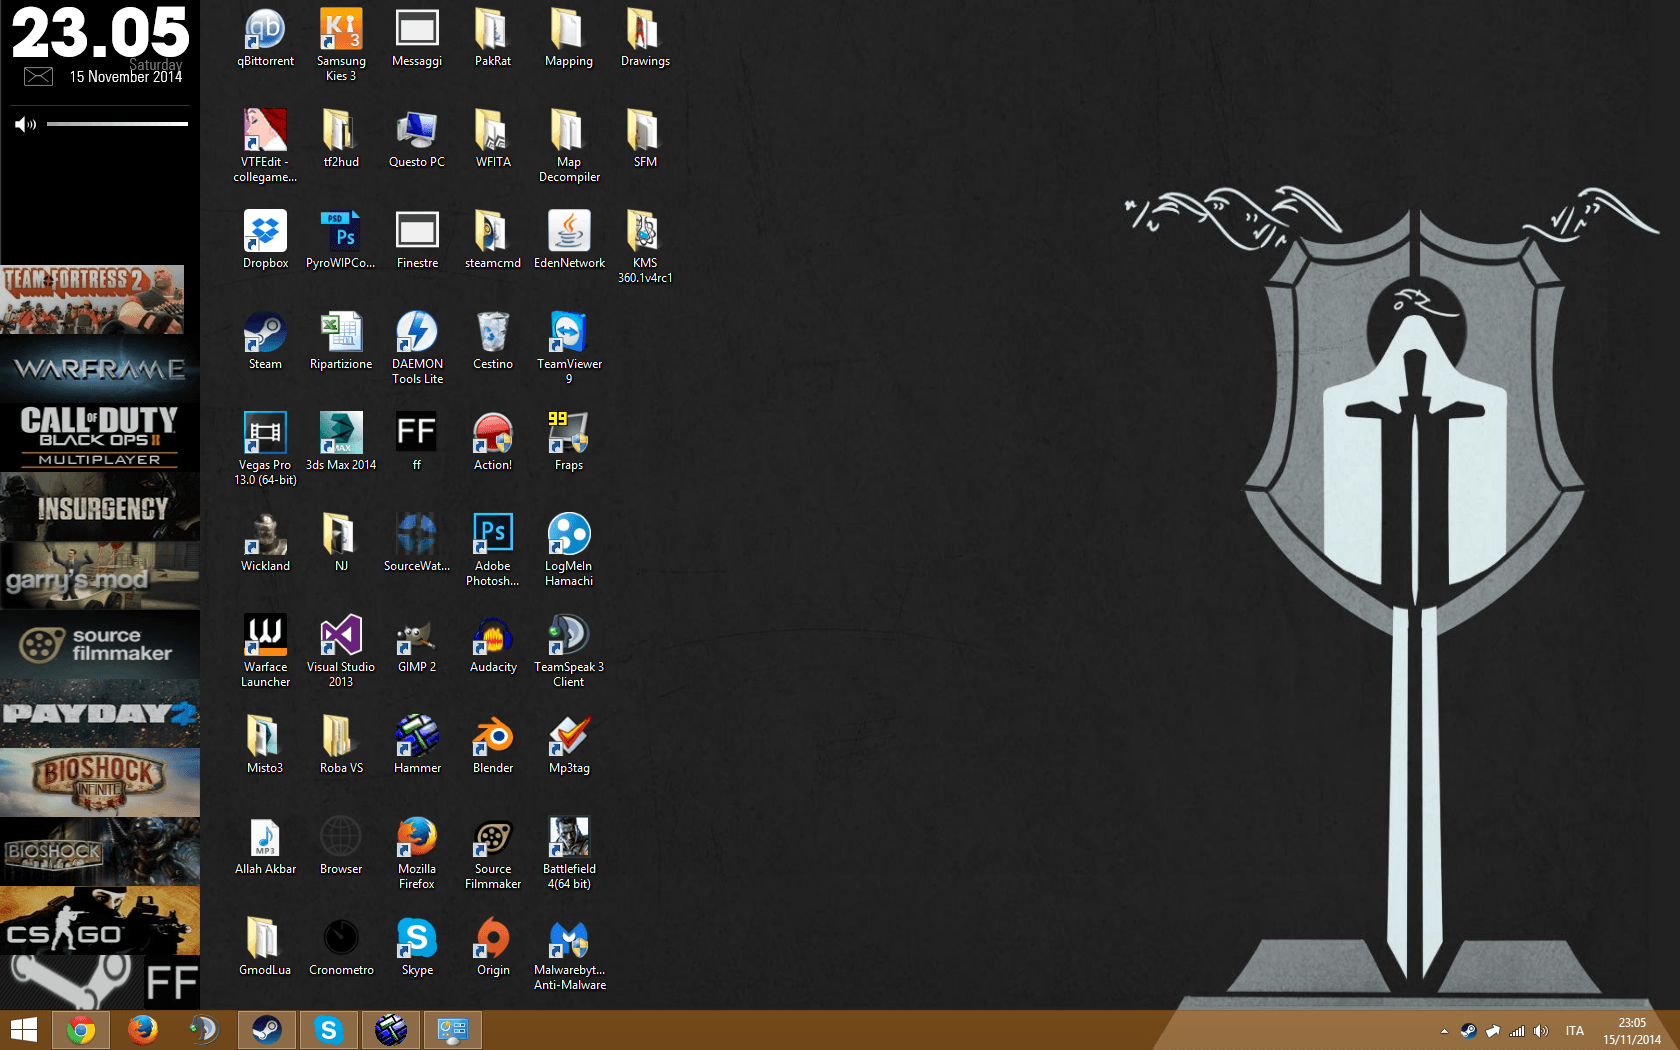Launch Audacity from the desktop

(493, 637)
